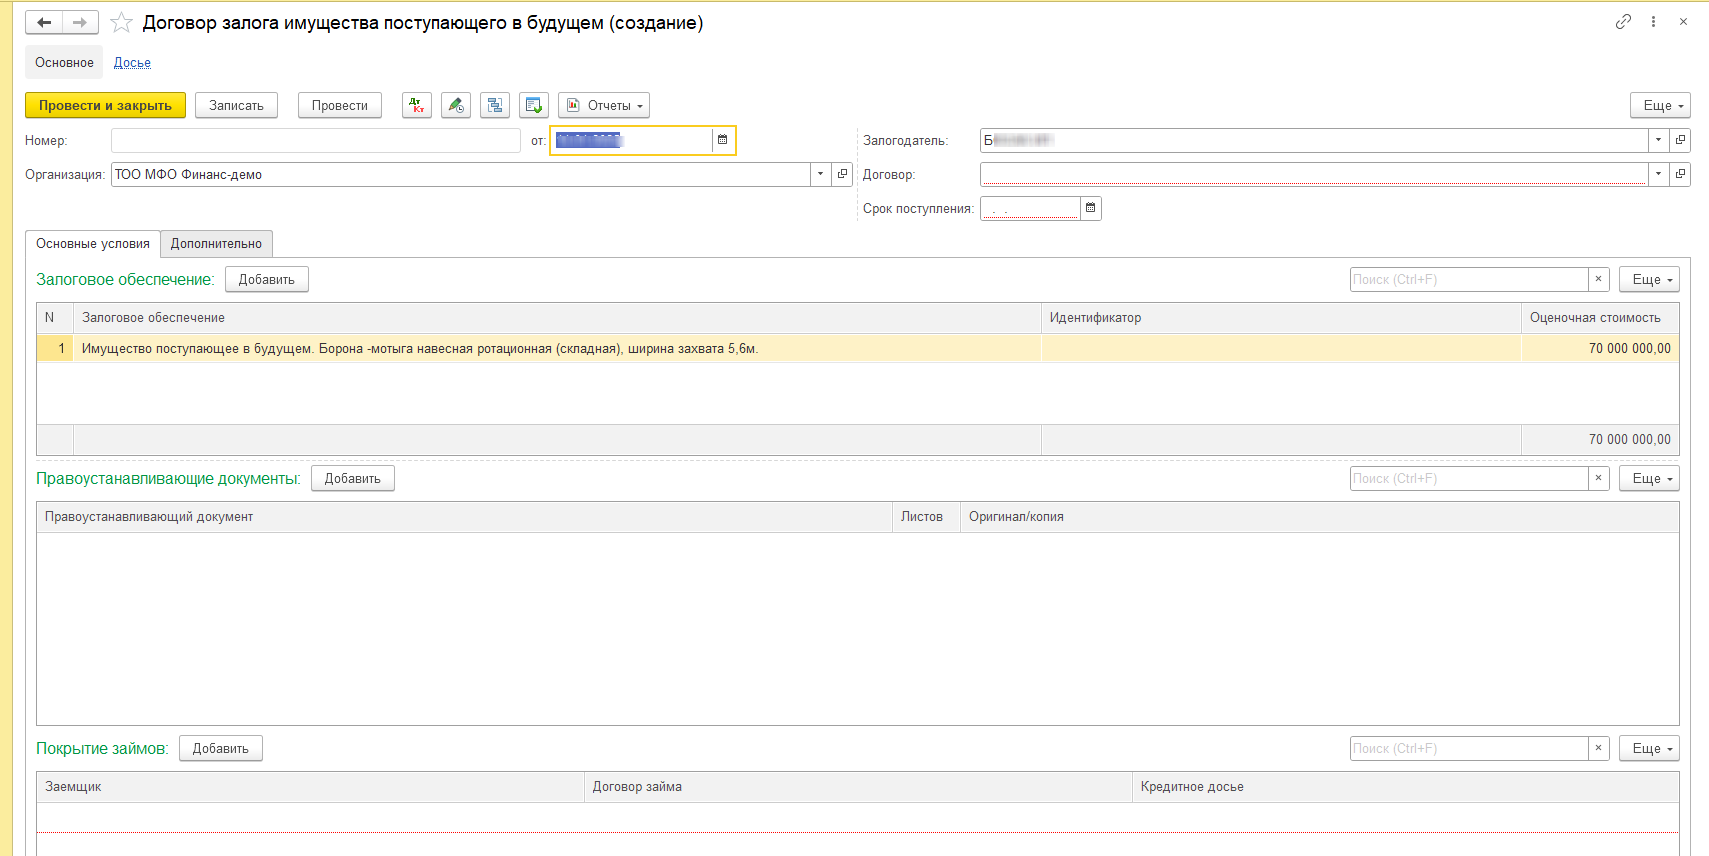Viewport: 1709px width, 856px height.
Task: Select the row 'Имущество поступающее в будущем. Борона'
Action: [858, 348]
